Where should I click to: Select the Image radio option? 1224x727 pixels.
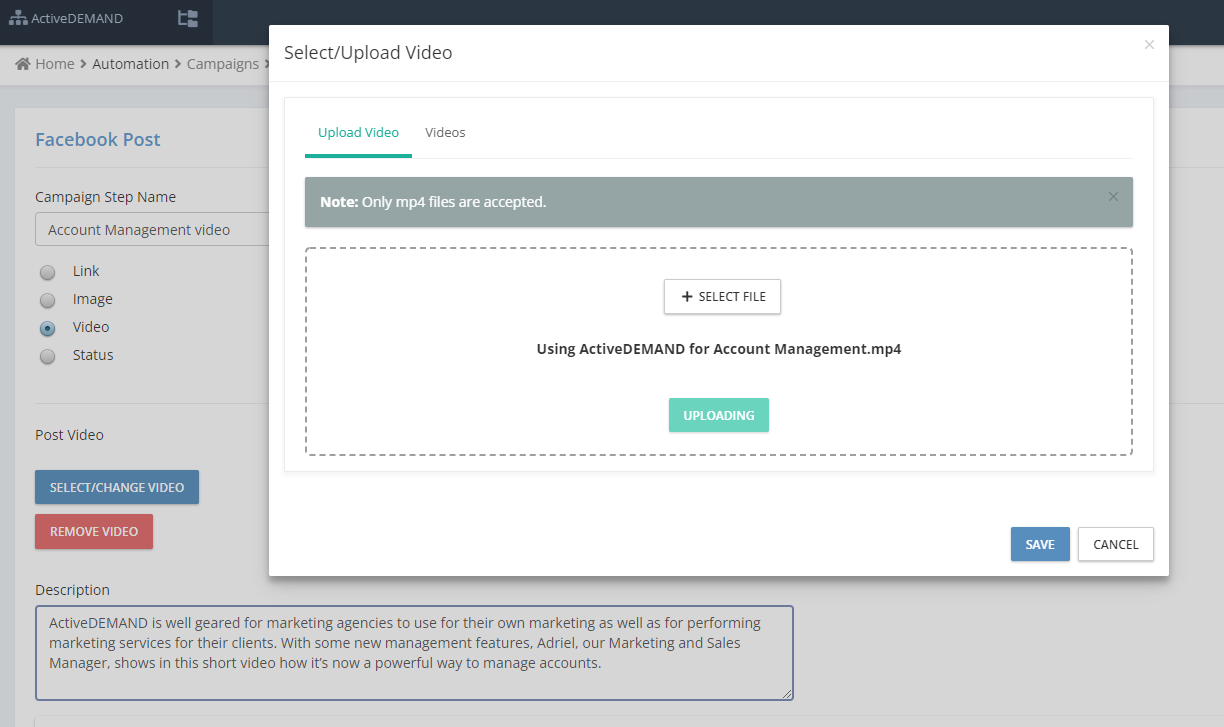[x=47, y=300]
